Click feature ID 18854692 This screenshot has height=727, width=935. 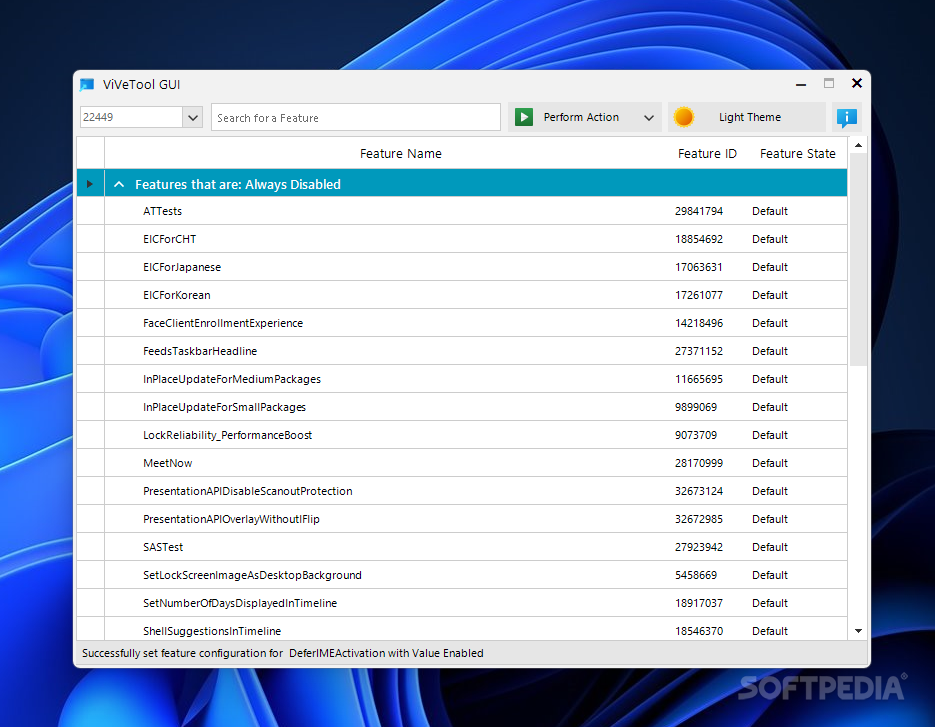pyautogui.click(x=699, y=239)
